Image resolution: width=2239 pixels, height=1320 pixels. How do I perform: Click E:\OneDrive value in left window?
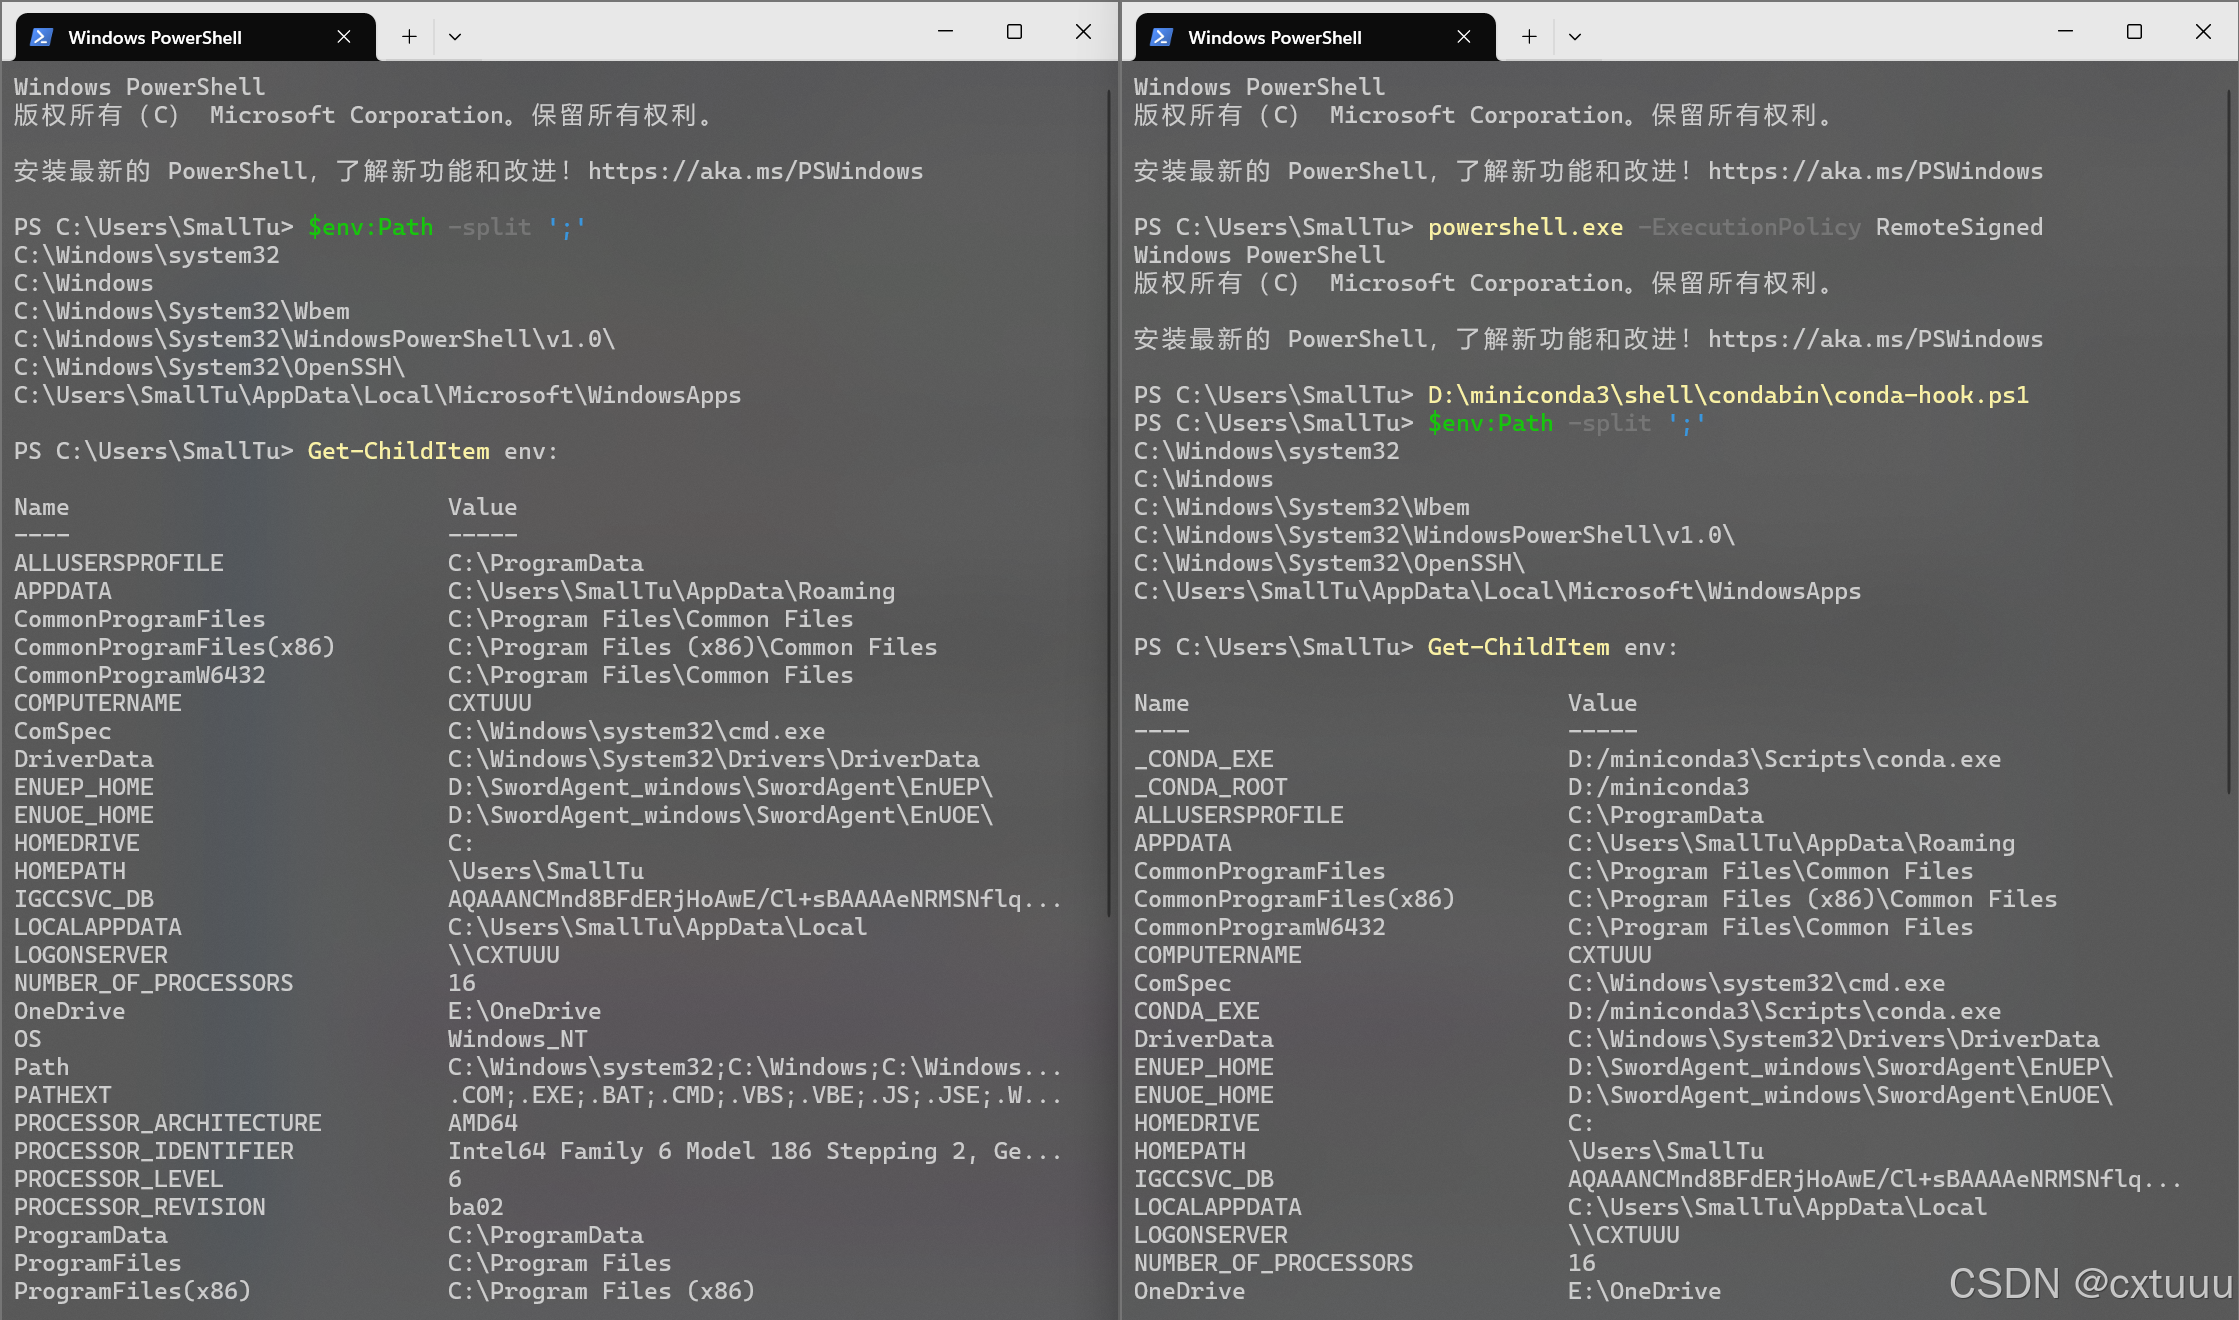(525, 1011)
